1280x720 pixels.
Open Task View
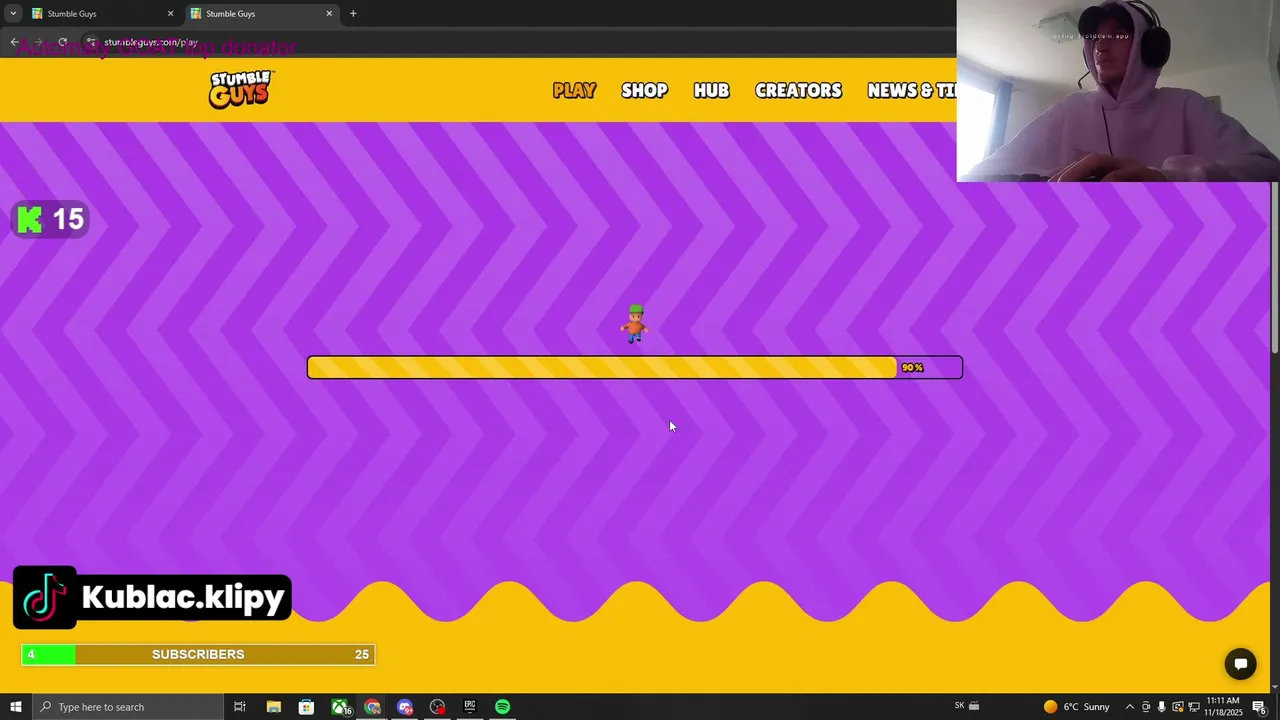240,707
